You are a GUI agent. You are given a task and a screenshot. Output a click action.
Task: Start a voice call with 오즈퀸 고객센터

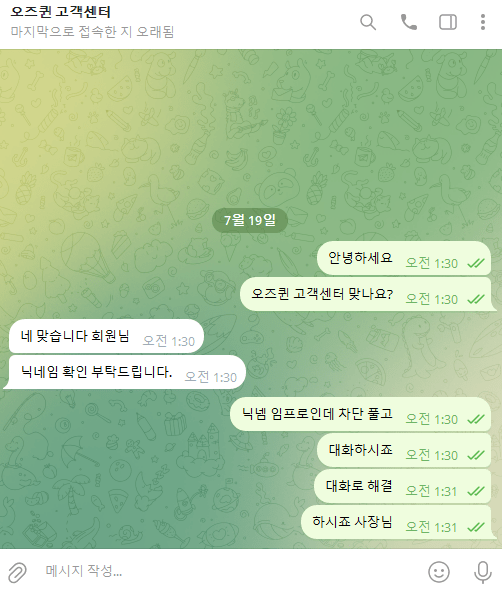(x=408, y=22)
